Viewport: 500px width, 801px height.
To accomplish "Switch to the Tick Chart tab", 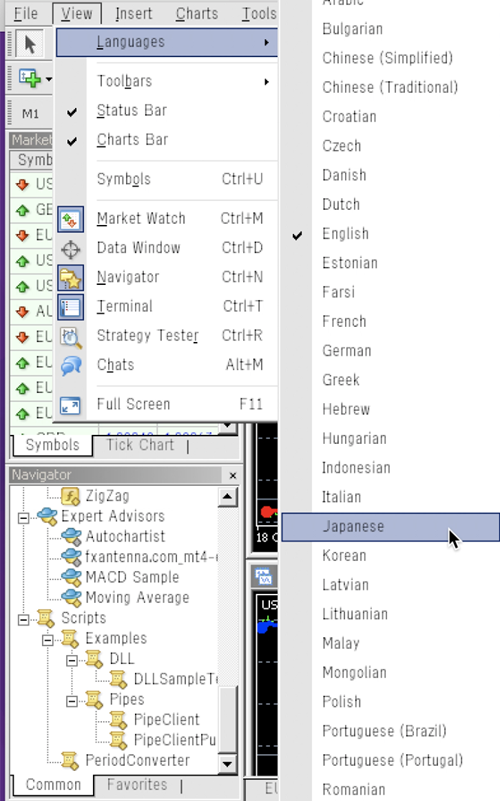I will click(140, 445).
